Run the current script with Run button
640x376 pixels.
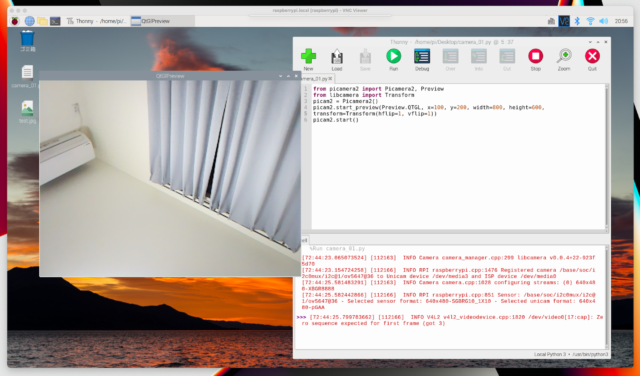[x=393, y=60]
